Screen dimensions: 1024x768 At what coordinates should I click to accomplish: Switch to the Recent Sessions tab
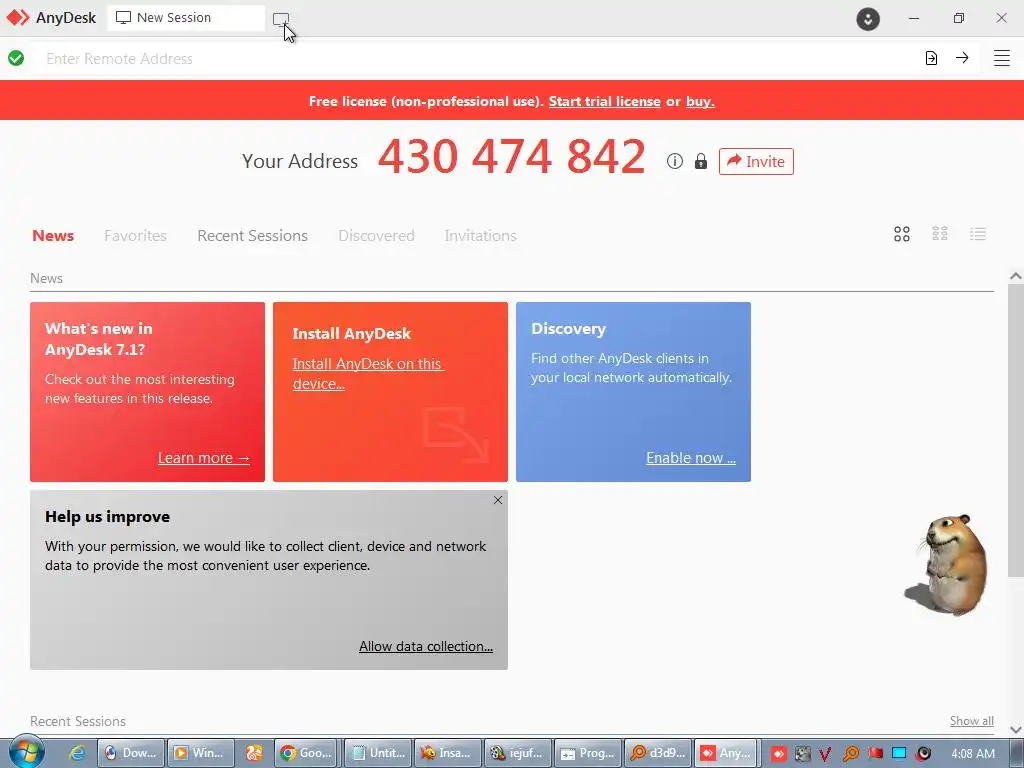(x=252, y=236)
